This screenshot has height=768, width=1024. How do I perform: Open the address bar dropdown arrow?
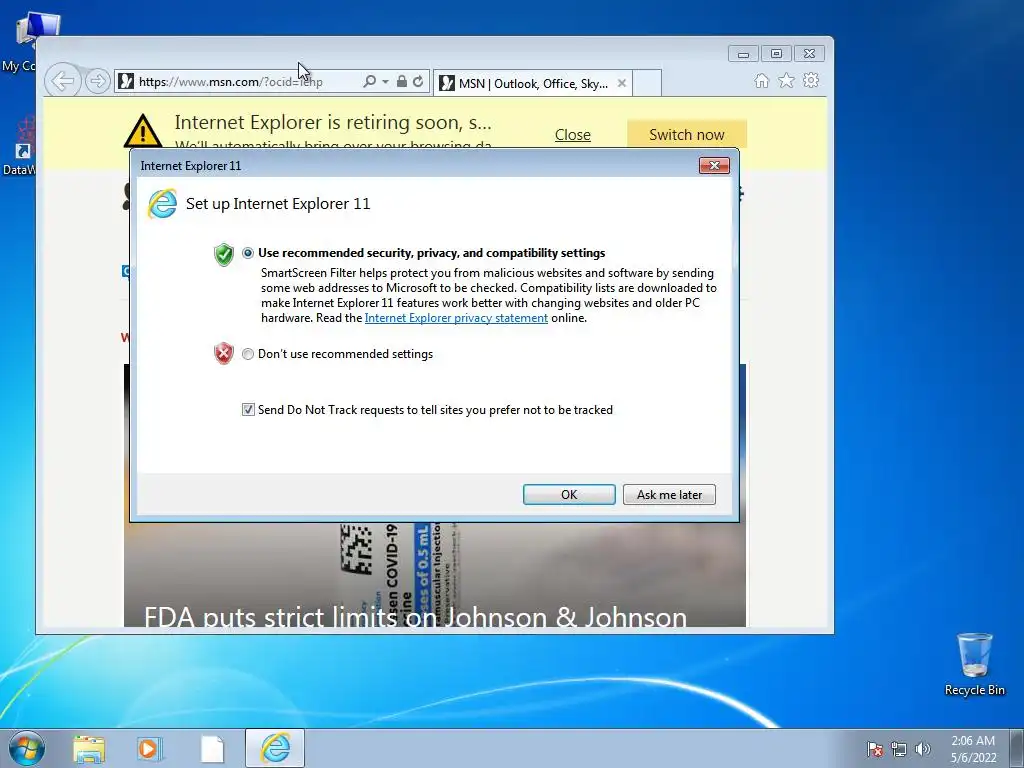point(385,82)
